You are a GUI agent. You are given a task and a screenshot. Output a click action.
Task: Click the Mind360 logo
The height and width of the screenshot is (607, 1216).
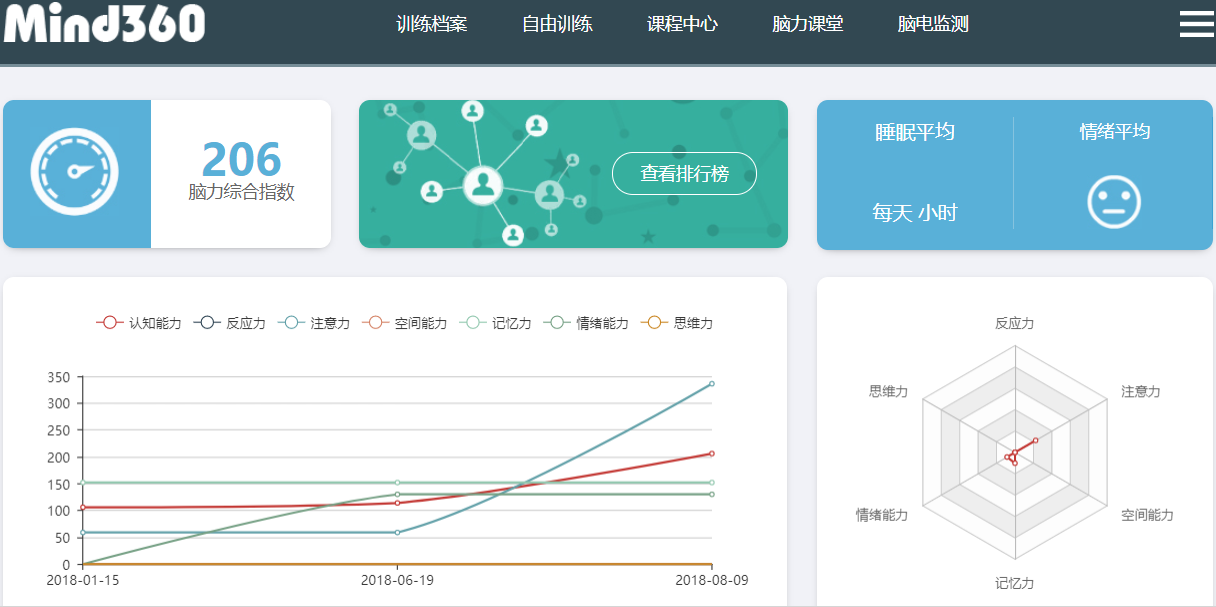pos(104,24)
